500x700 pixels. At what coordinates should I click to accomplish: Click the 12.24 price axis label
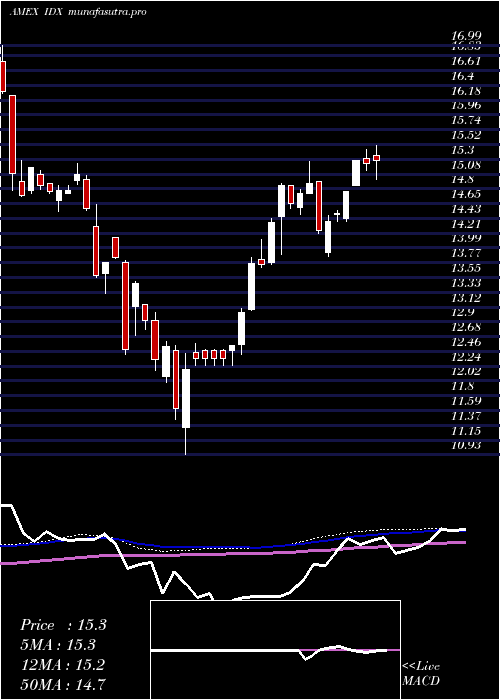coord(466,357)
